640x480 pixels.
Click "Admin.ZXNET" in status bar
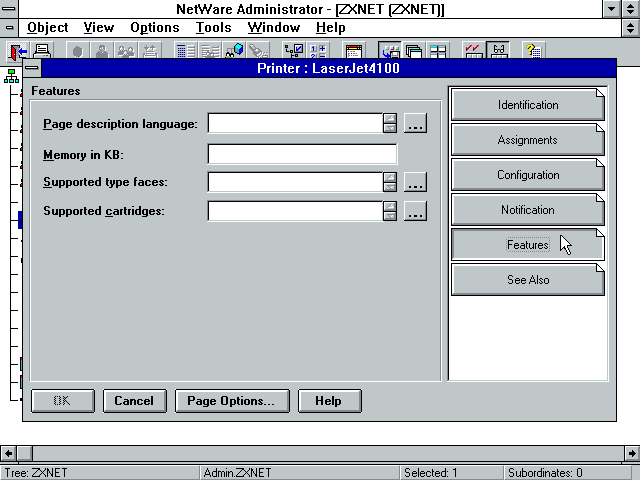[237, 473]
